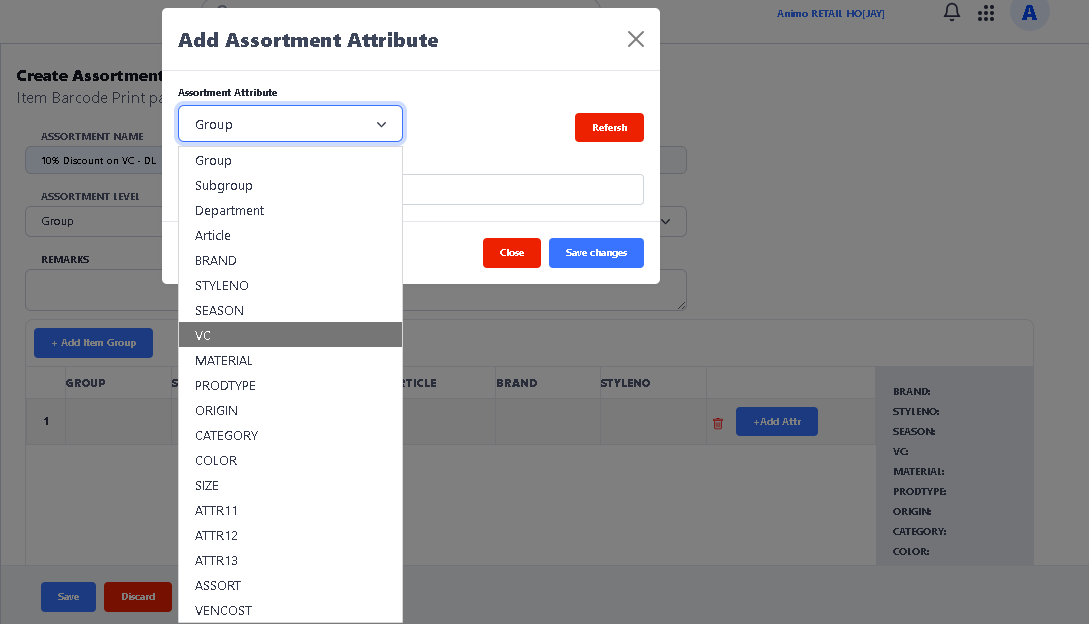Click the red Close button
1089x624 pixels.
(512, 253)
